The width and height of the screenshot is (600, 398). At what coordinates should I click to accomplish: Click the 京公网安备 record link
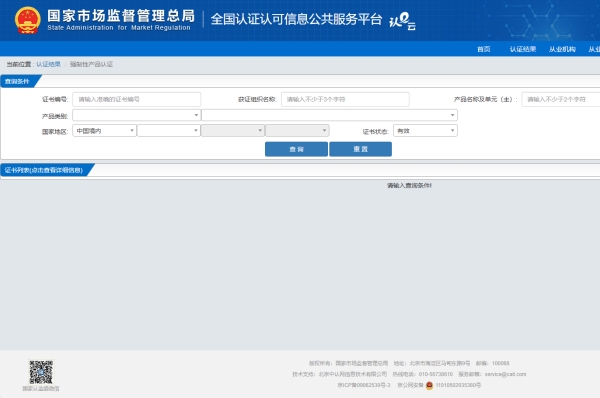click(439, 385)
